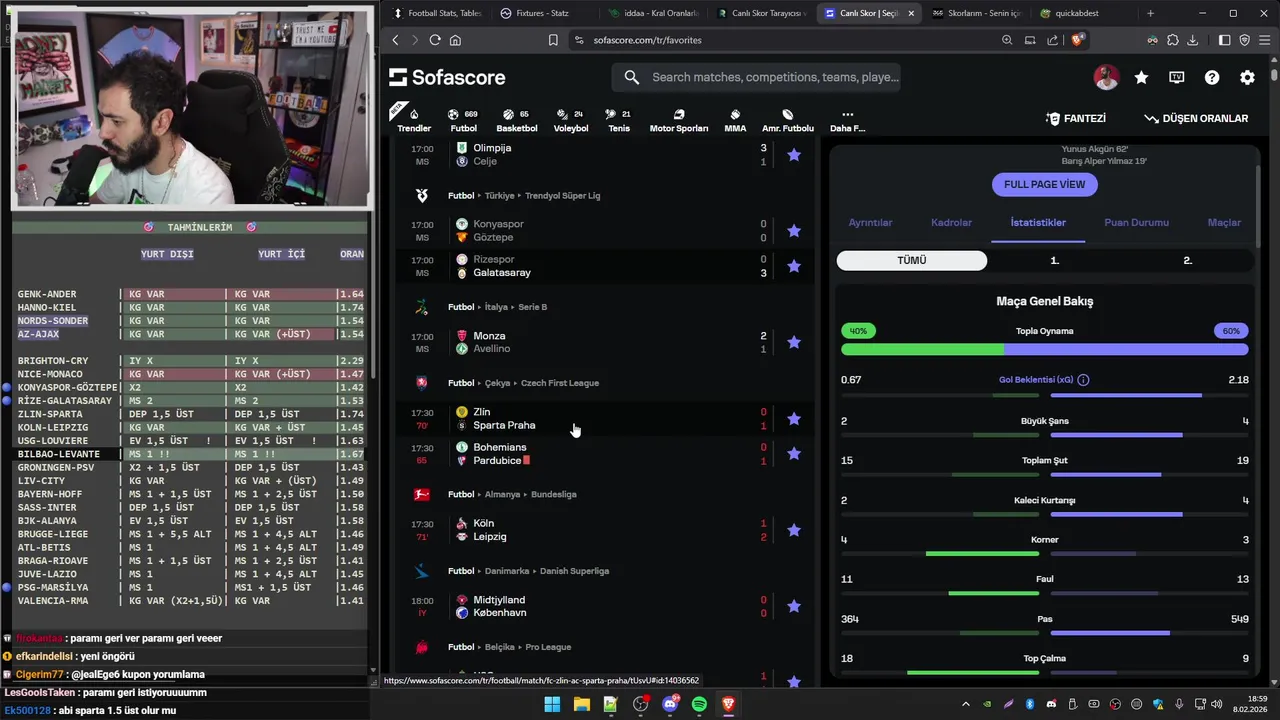Show the xG info icon
The image size is (1280, 720).
(1083, 380)
